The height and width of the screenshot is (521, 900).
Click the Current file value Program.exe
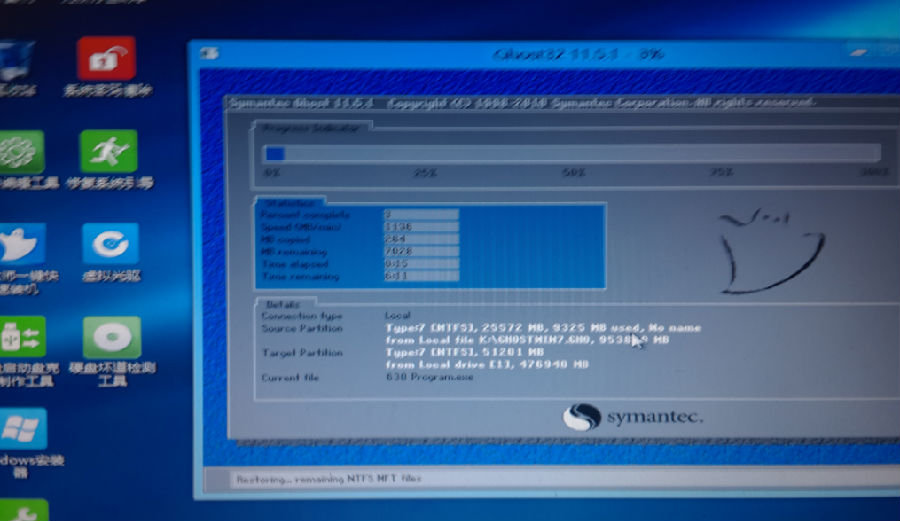429,377
